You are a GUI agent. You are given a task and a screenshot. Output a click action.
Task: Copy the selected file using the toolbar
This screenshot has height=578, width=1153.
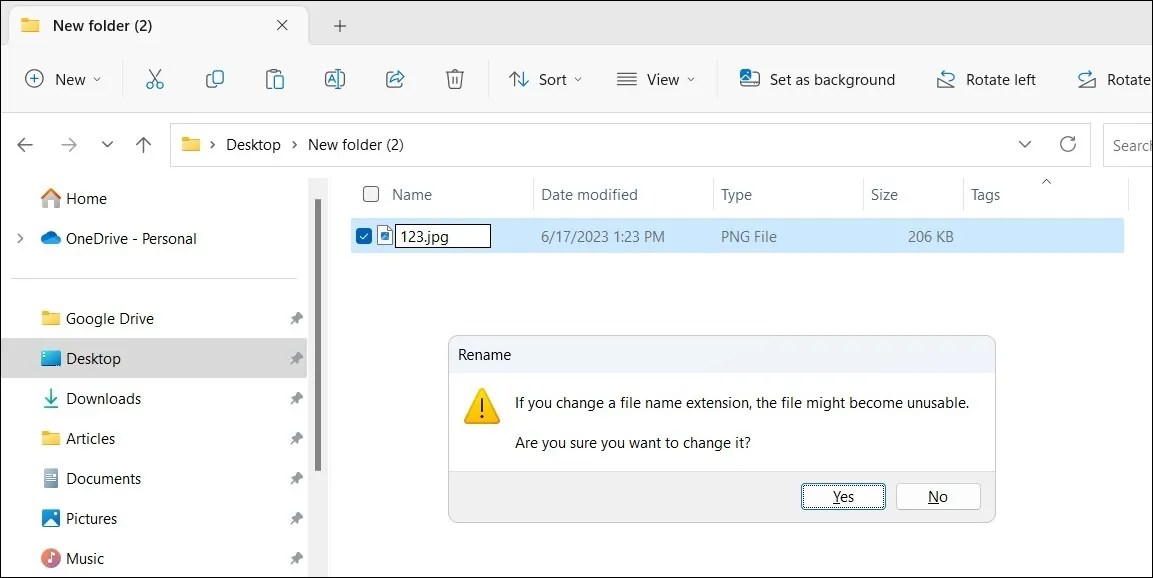214,79
